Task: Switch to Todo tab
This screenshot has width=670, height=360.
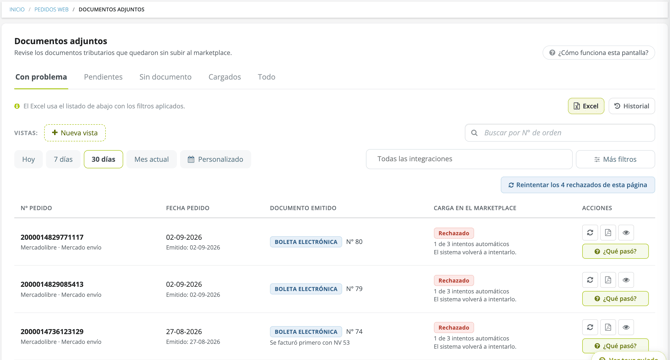Action: tap(266, 77)
